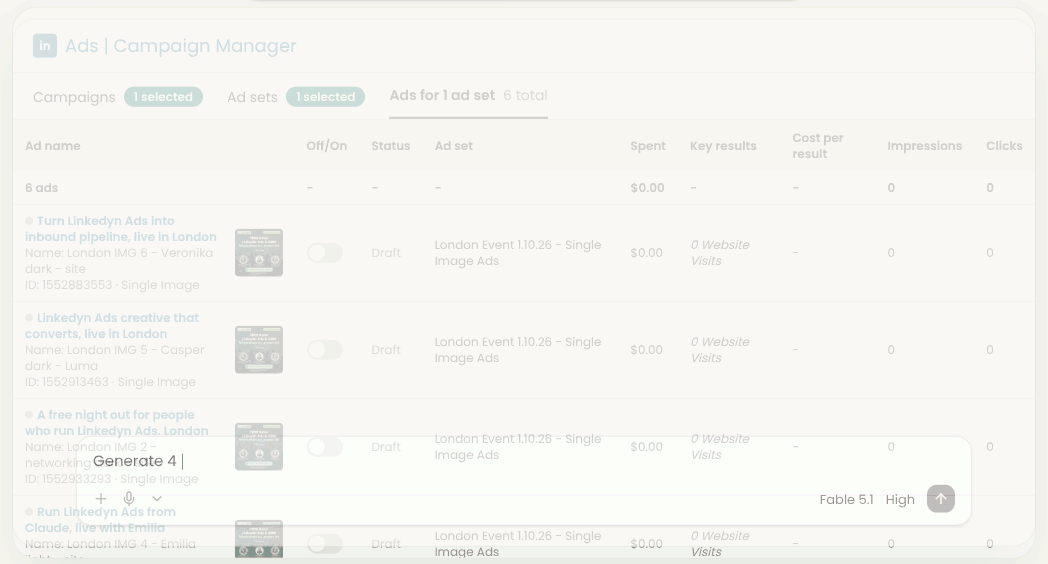Screen dimensions: 1048x564
Task: Open 'A free night out for people' ad
Action: point(117,422)
